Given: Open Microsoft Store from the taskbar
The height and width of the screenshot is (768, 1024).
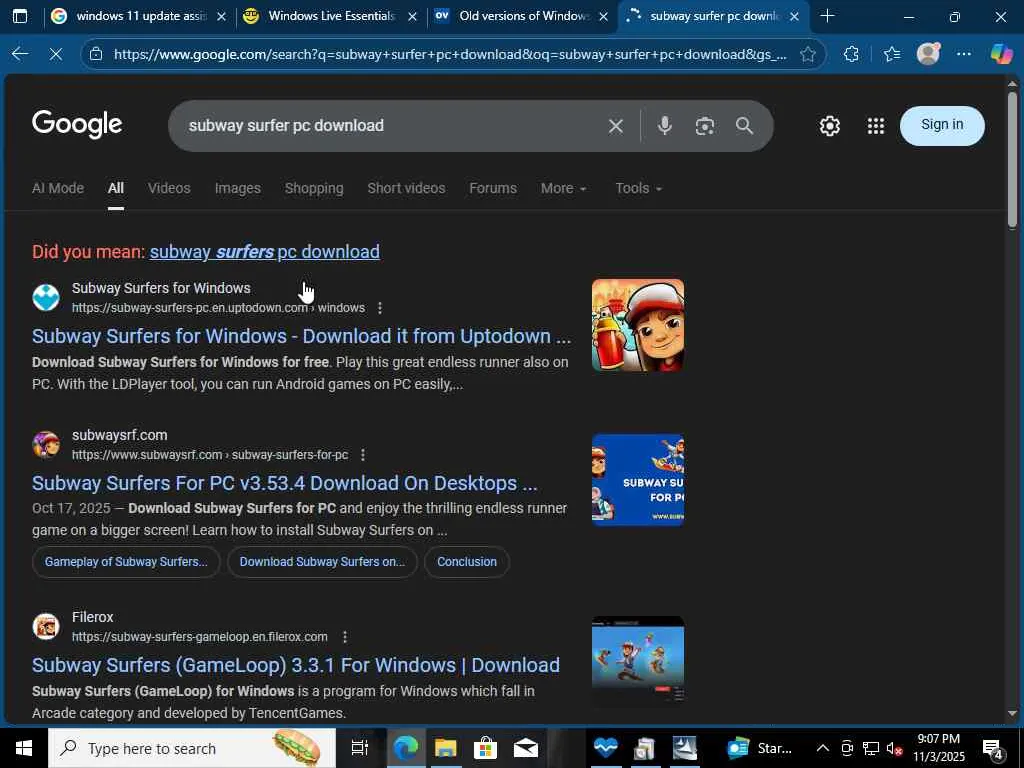Looking at the screenshot, I should point(485,748).
